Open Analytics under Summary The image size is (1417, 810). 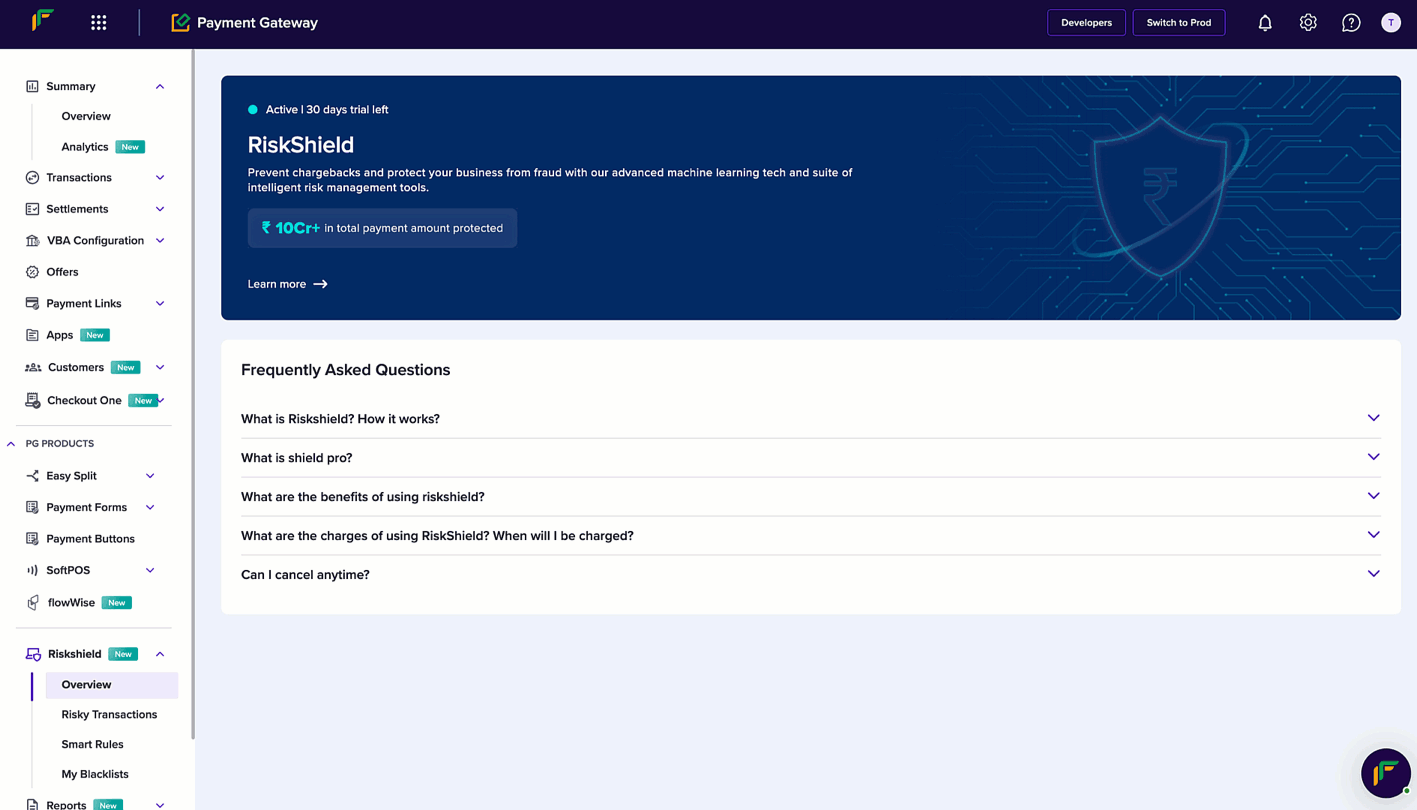tap(85, 147)
